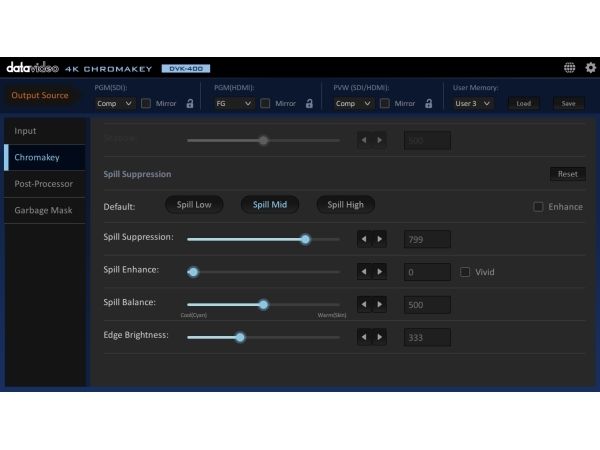Open the PGM(HDMI) FG dropdown
This screenshot has width=600, height=450.
[x=234, y=103]
